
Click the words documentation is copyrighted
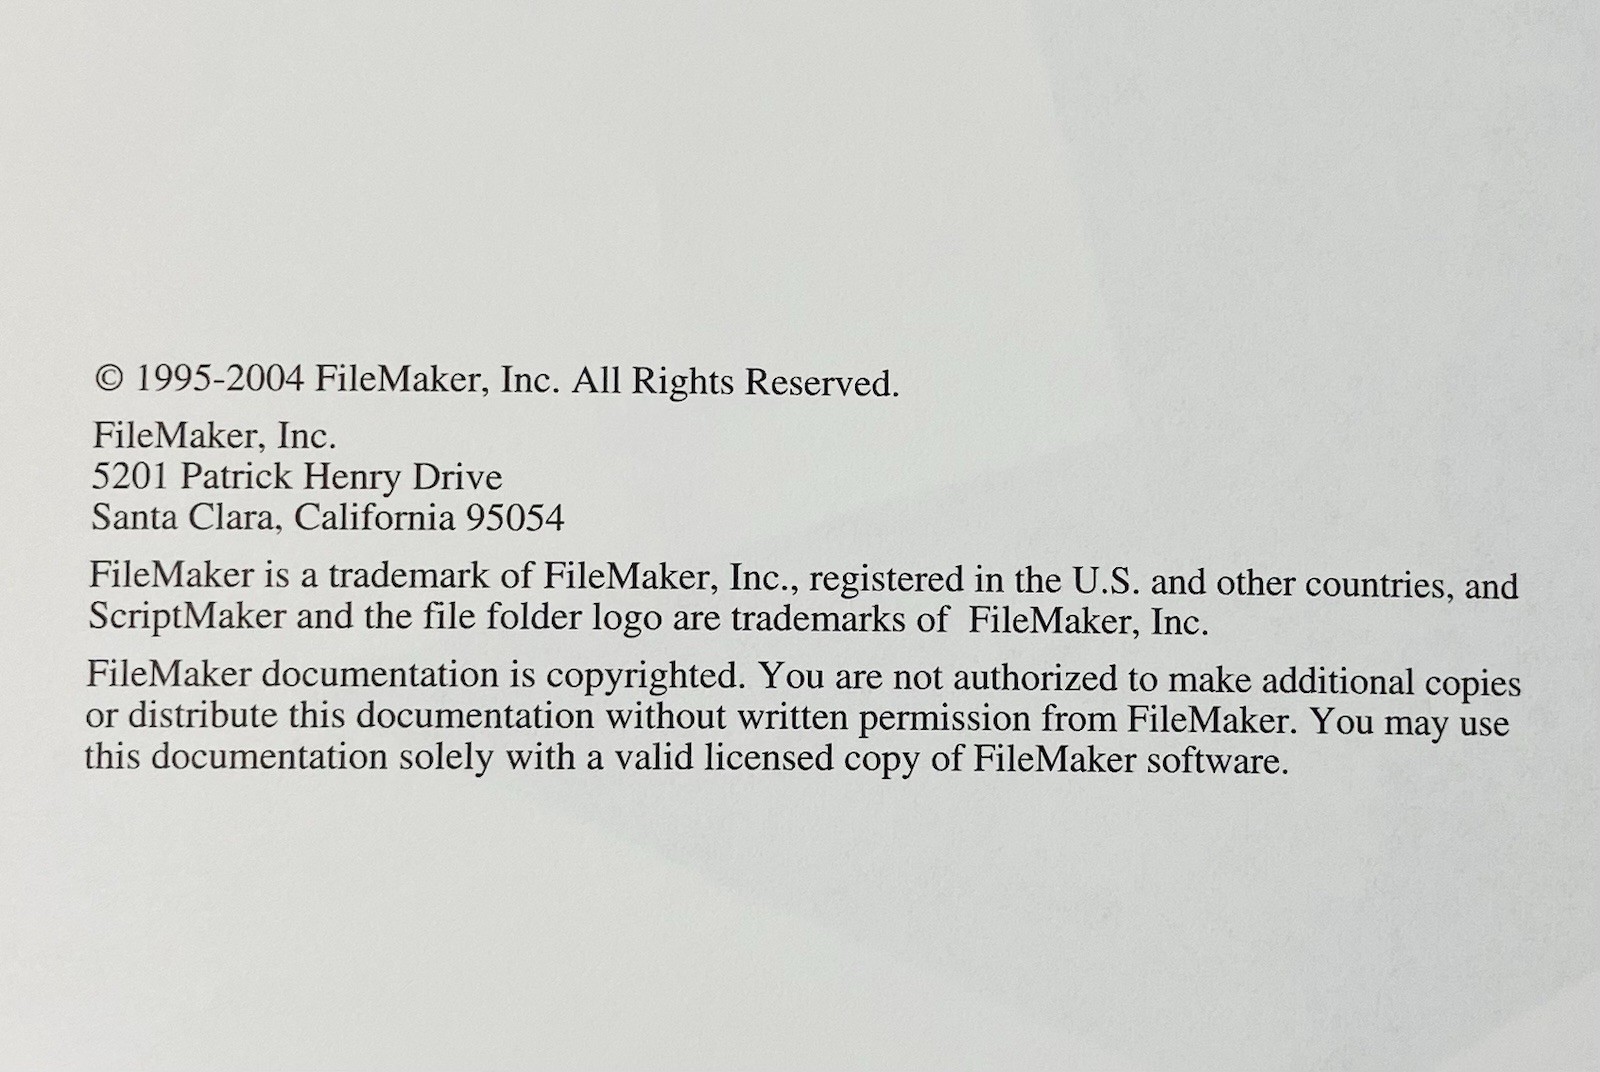click(x=500, y=676)
